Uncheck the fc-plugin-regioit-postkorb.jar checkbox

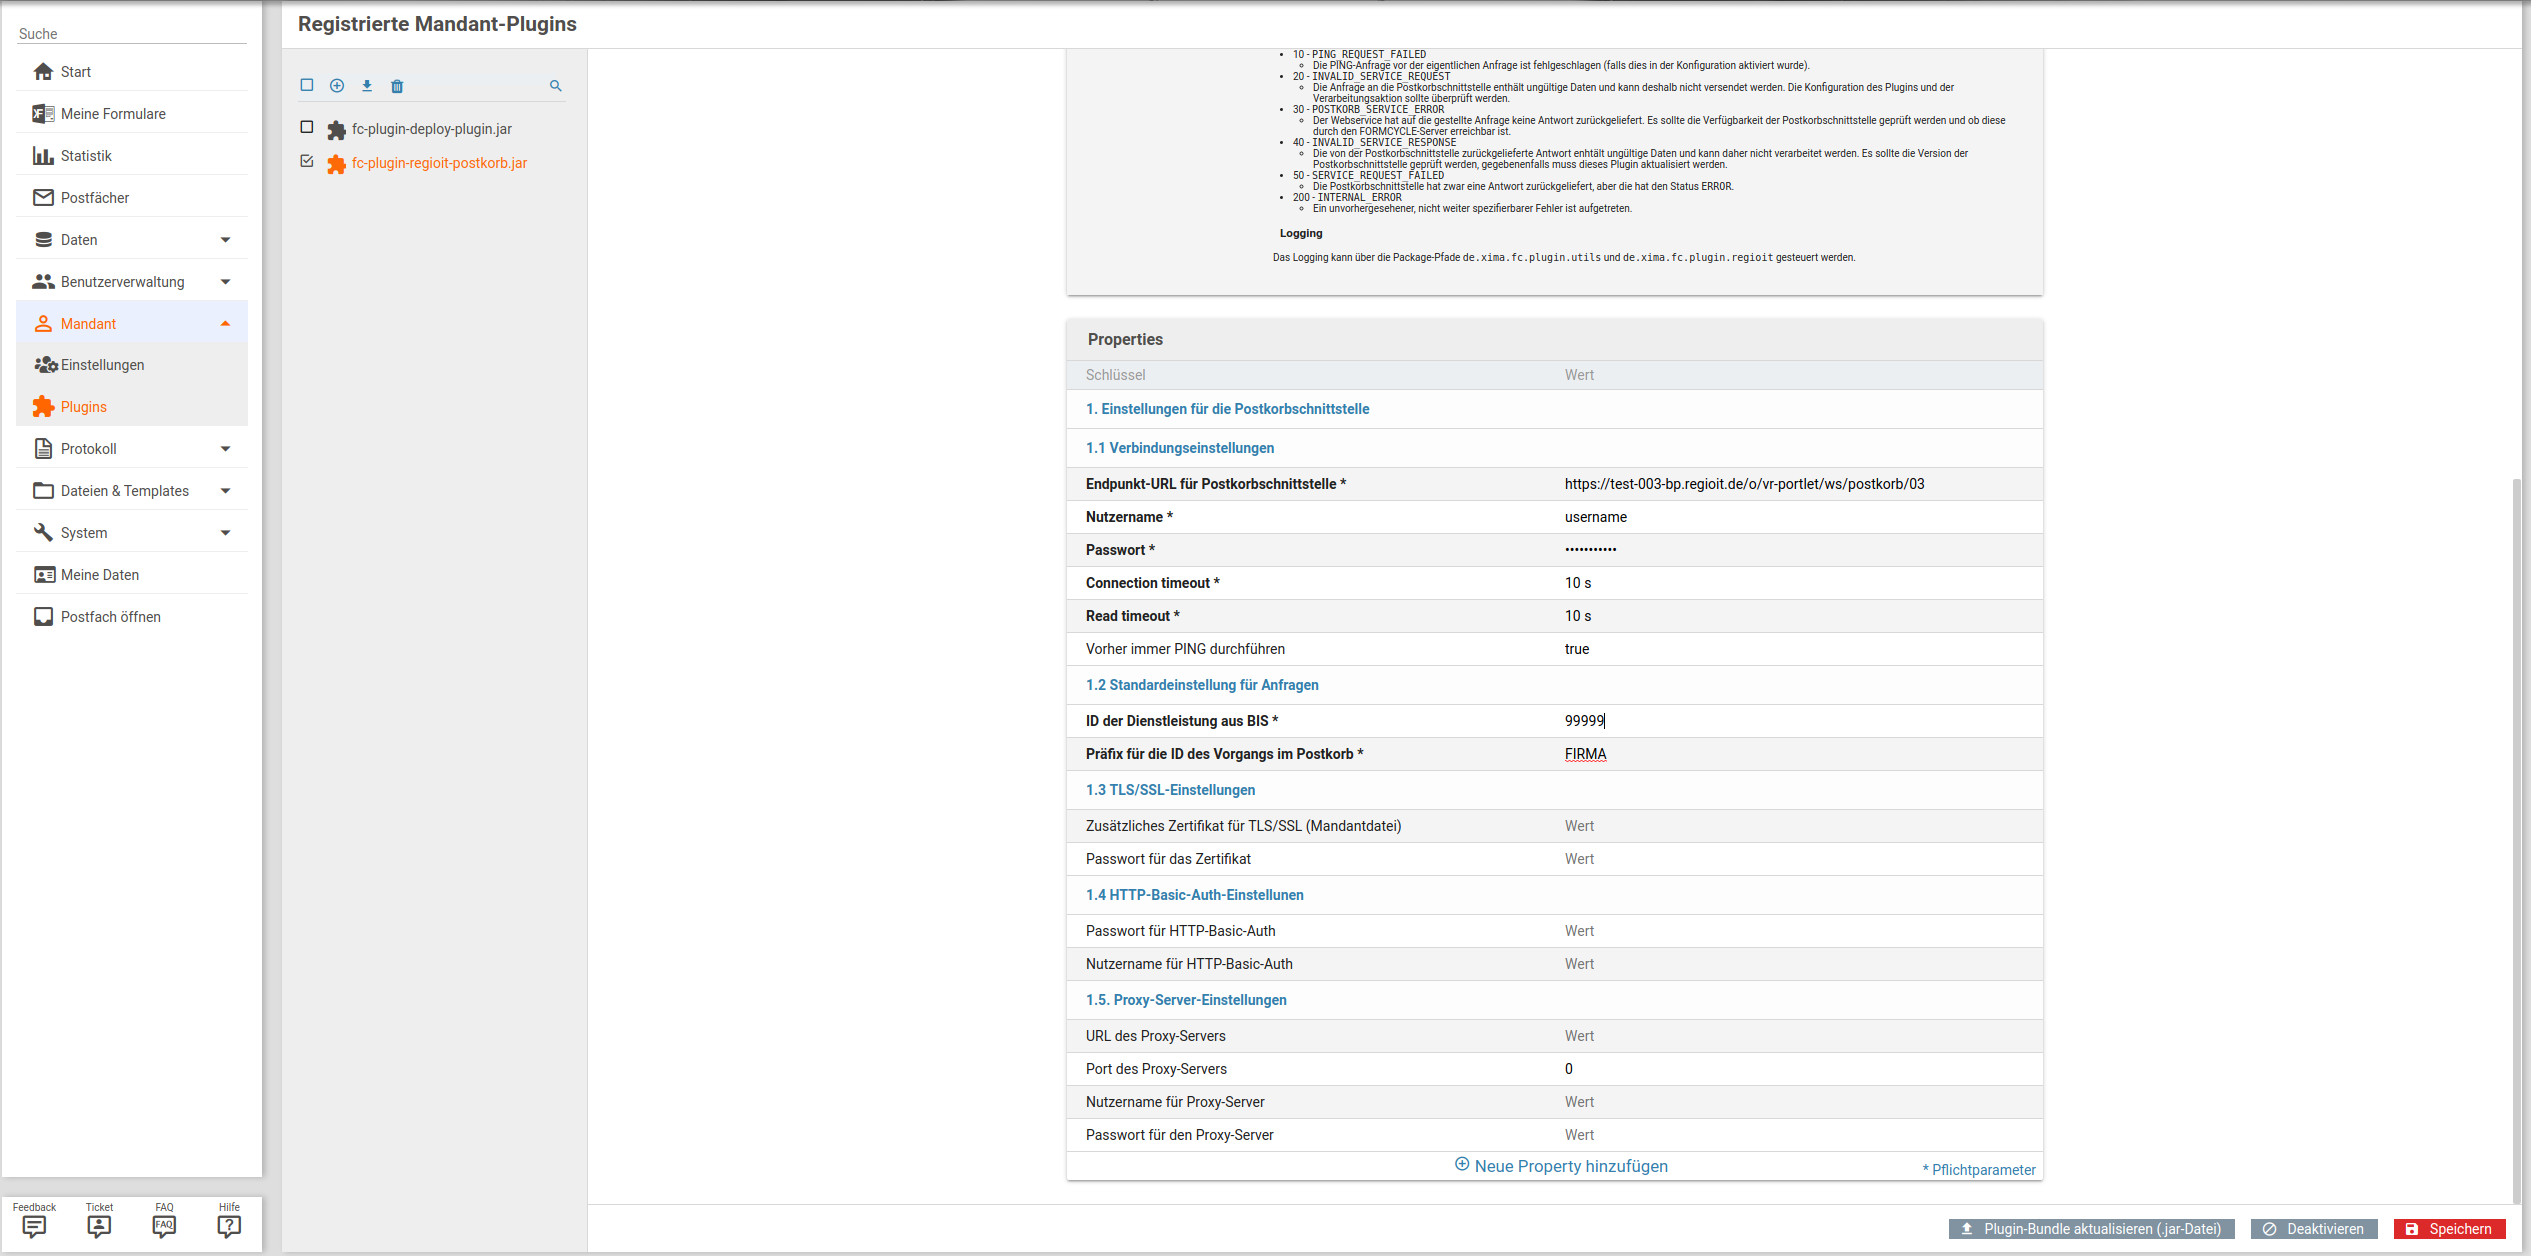coord(307,162)
